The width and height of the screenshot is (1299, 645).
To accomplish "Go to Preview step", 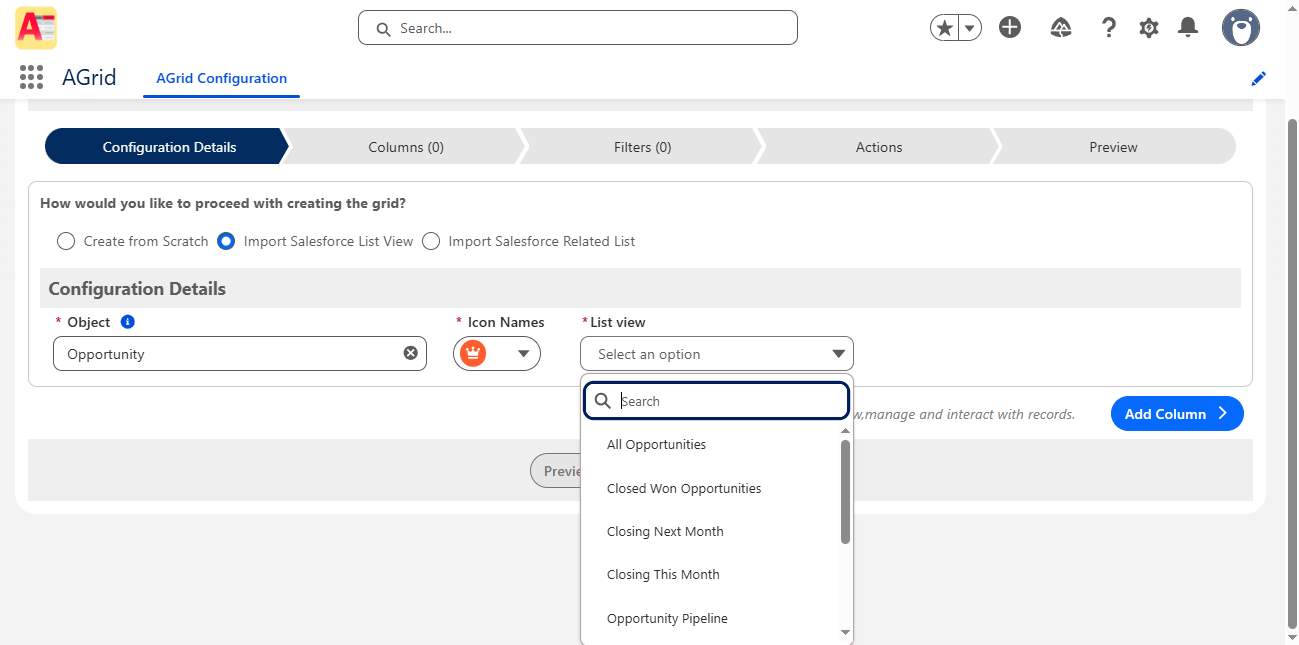I will click(1113, 147).
